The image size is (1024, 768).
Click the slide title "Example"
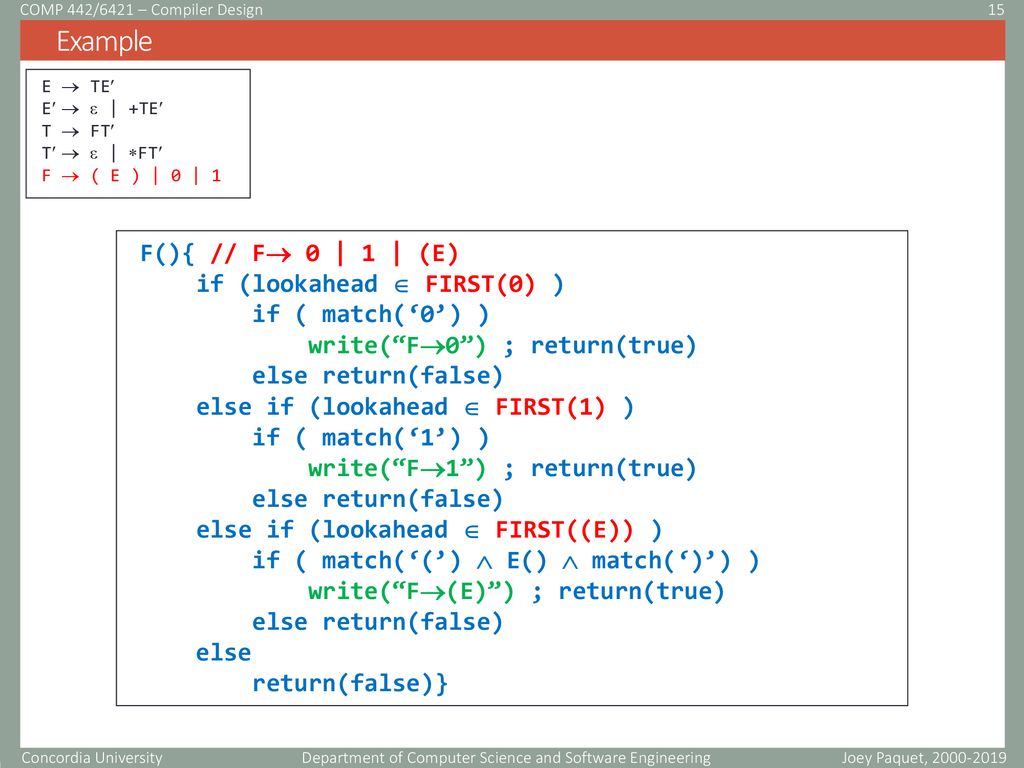point(104,42)
